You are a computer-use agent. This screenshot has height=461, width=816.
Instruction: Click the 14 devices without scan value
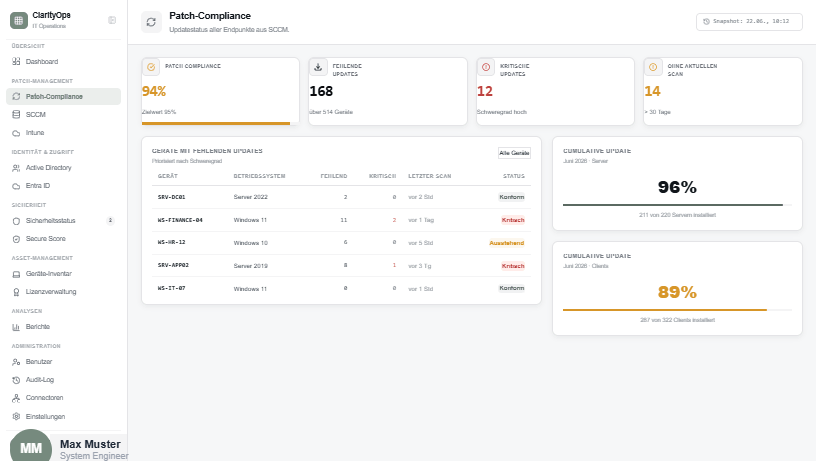652,92
